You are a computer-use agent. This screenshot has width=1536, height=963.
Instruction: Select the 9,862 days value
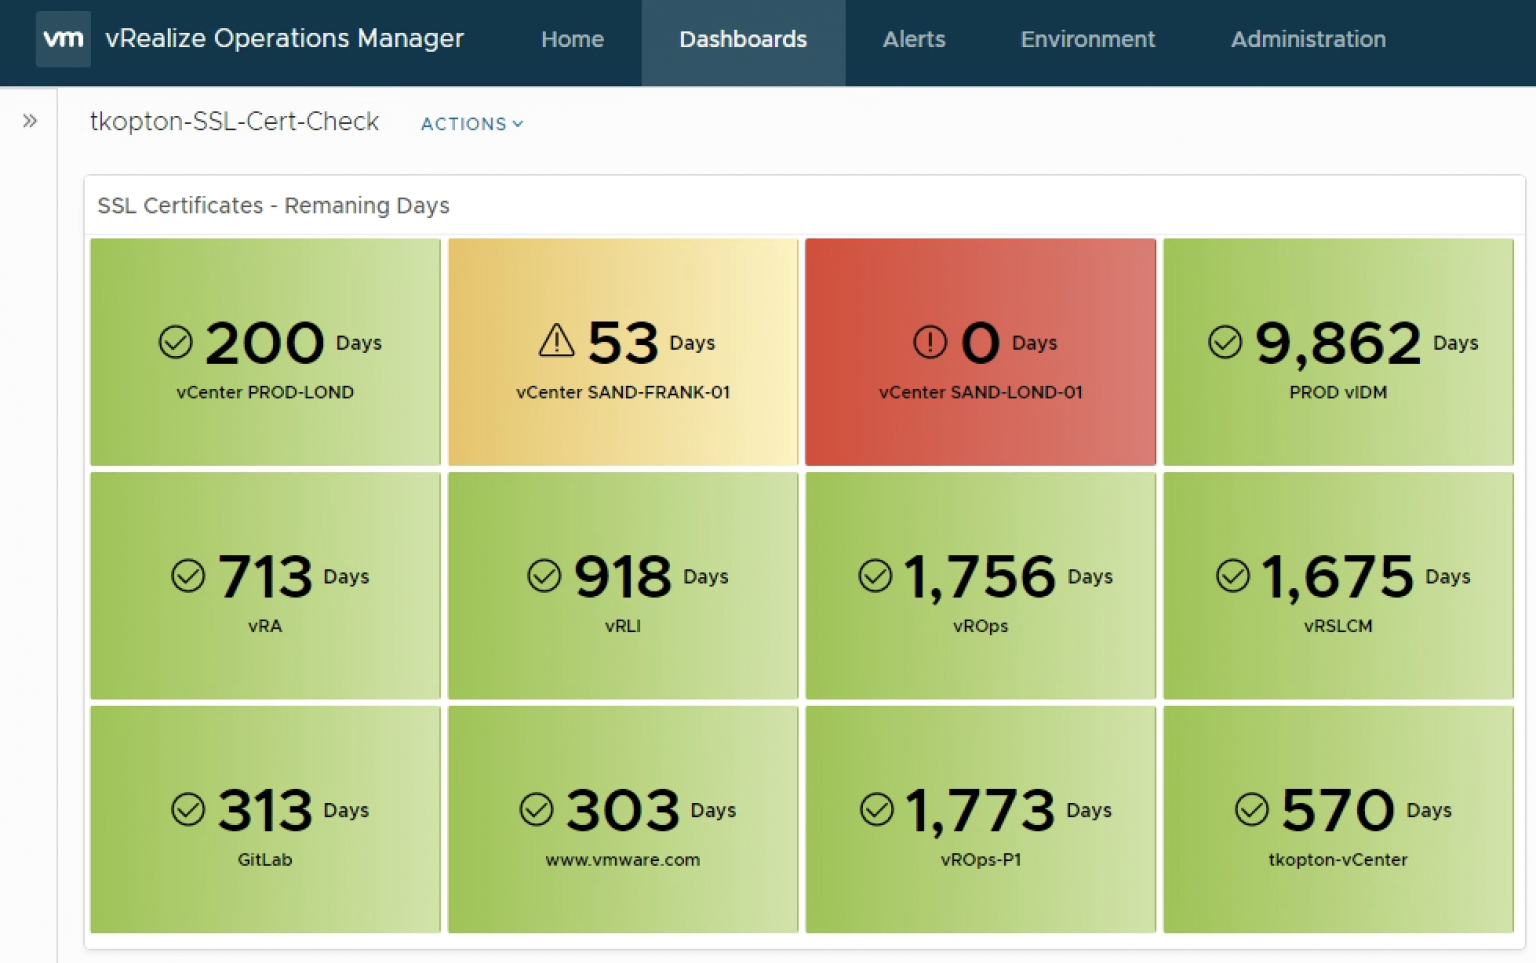click(x=1338, y=344)
